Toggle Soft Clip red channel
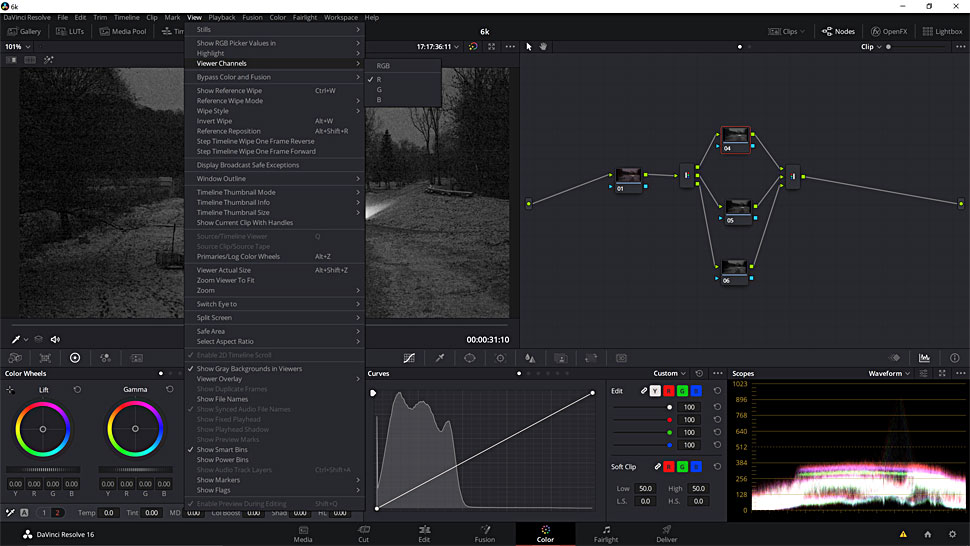The image size is (970, 546). (669, 466)
